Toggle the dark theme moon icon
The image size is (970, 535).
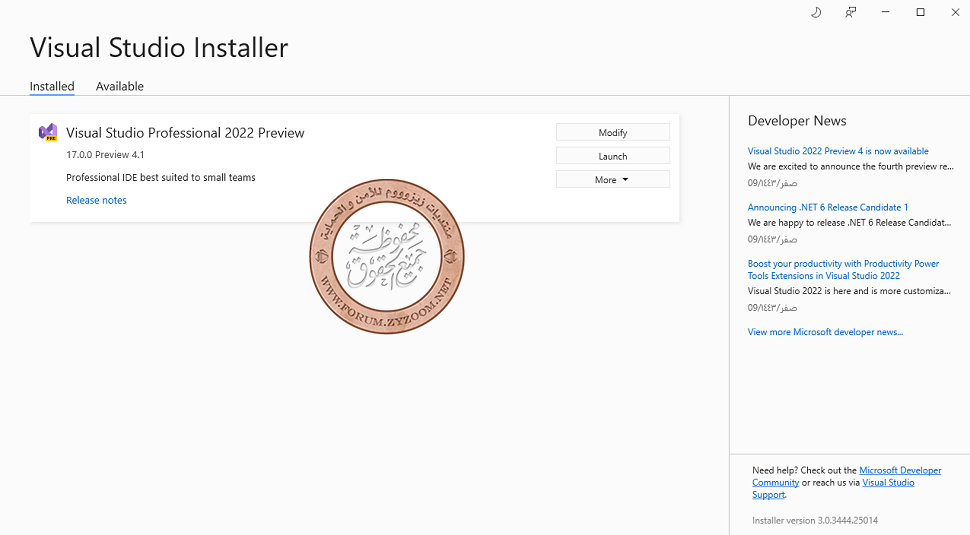(x=816, y=12)
